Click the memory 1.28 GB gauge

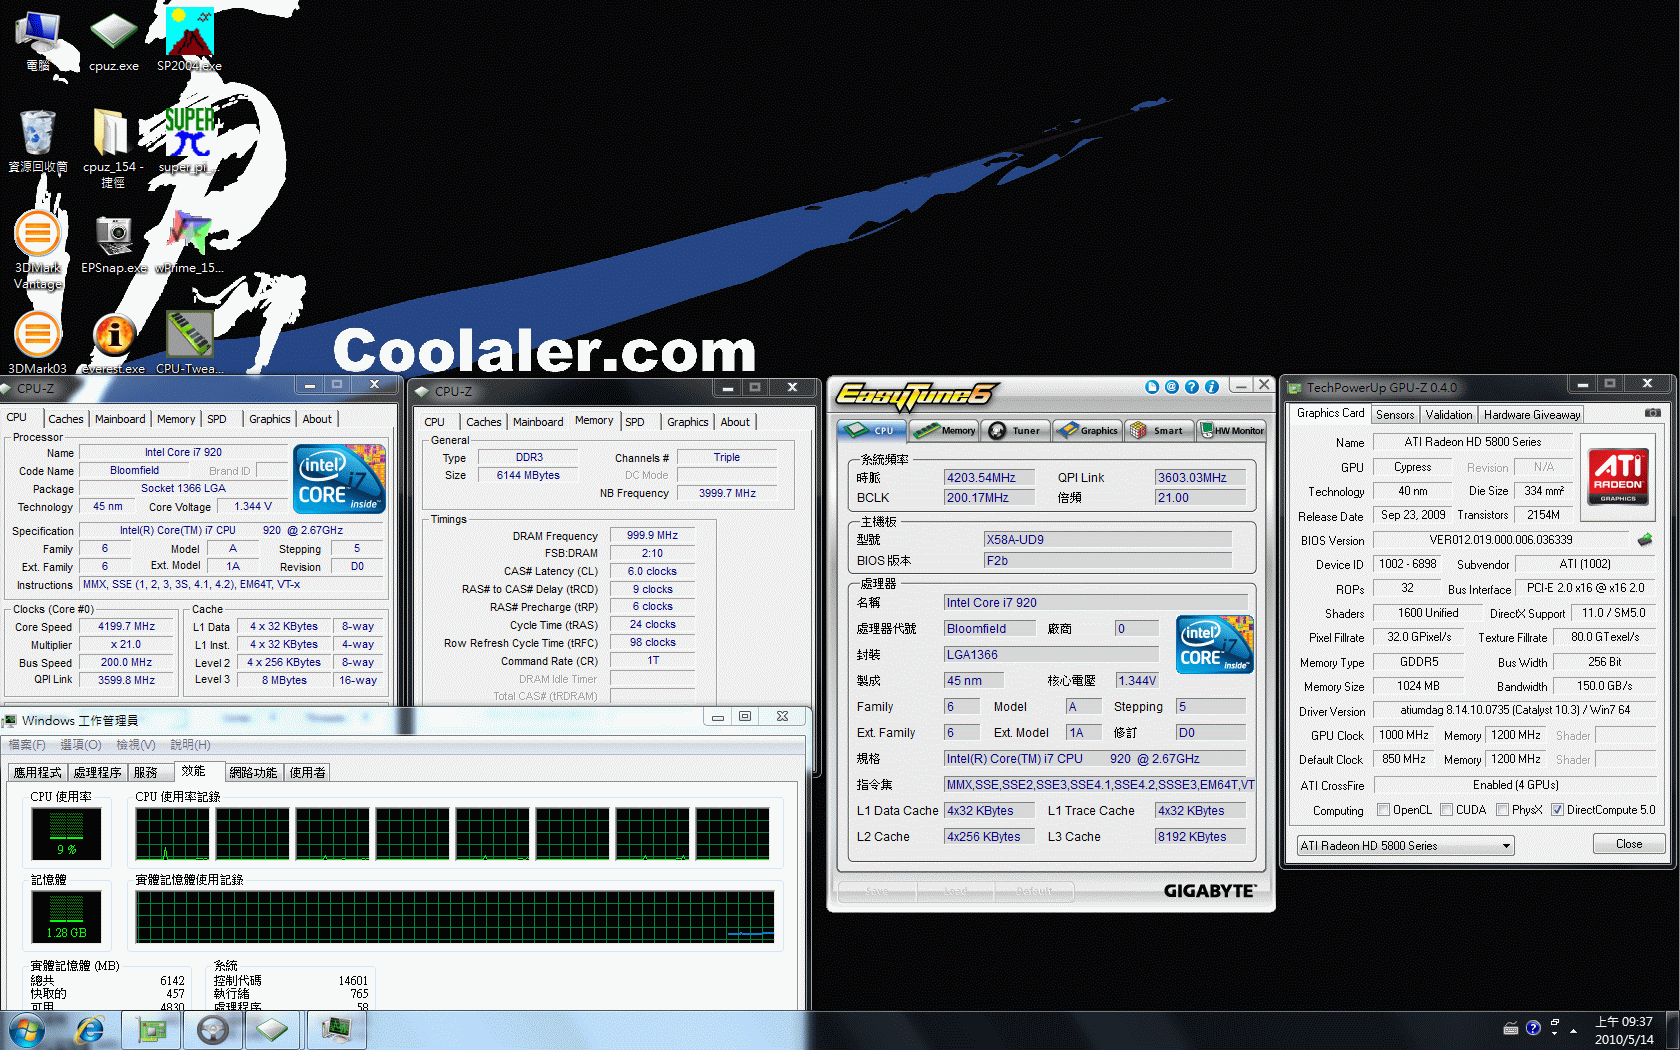pyautogui.click(x=66, y=916)
